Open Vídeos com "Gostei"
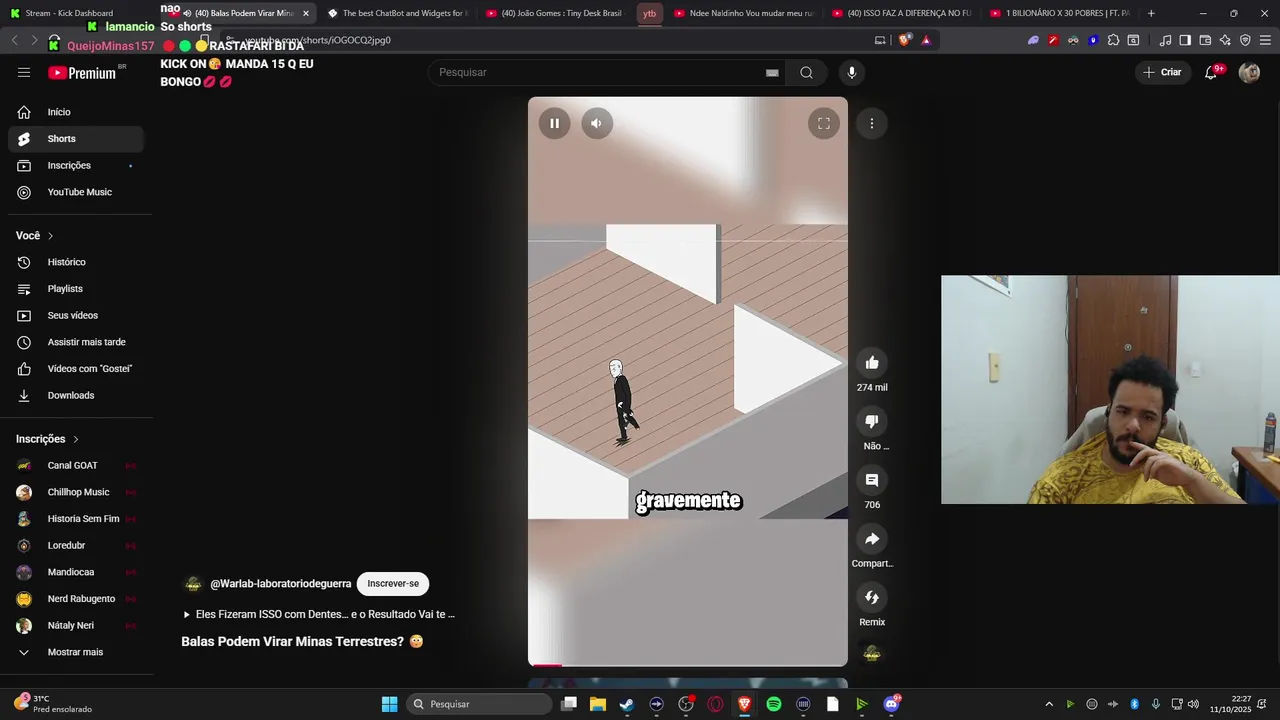This screenshot has width=1280, height=720. [x=76, y=369]
